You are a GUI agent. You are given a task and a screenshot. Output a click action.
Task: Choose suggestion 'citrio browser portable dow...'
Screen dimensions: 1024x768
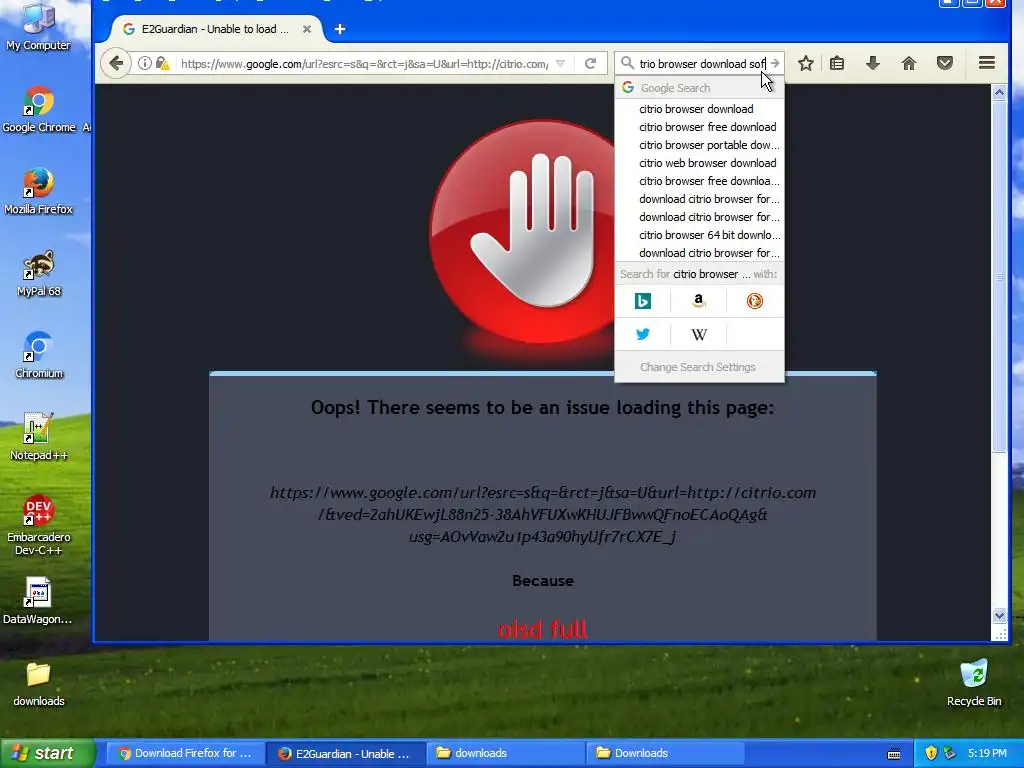point(699,145)
